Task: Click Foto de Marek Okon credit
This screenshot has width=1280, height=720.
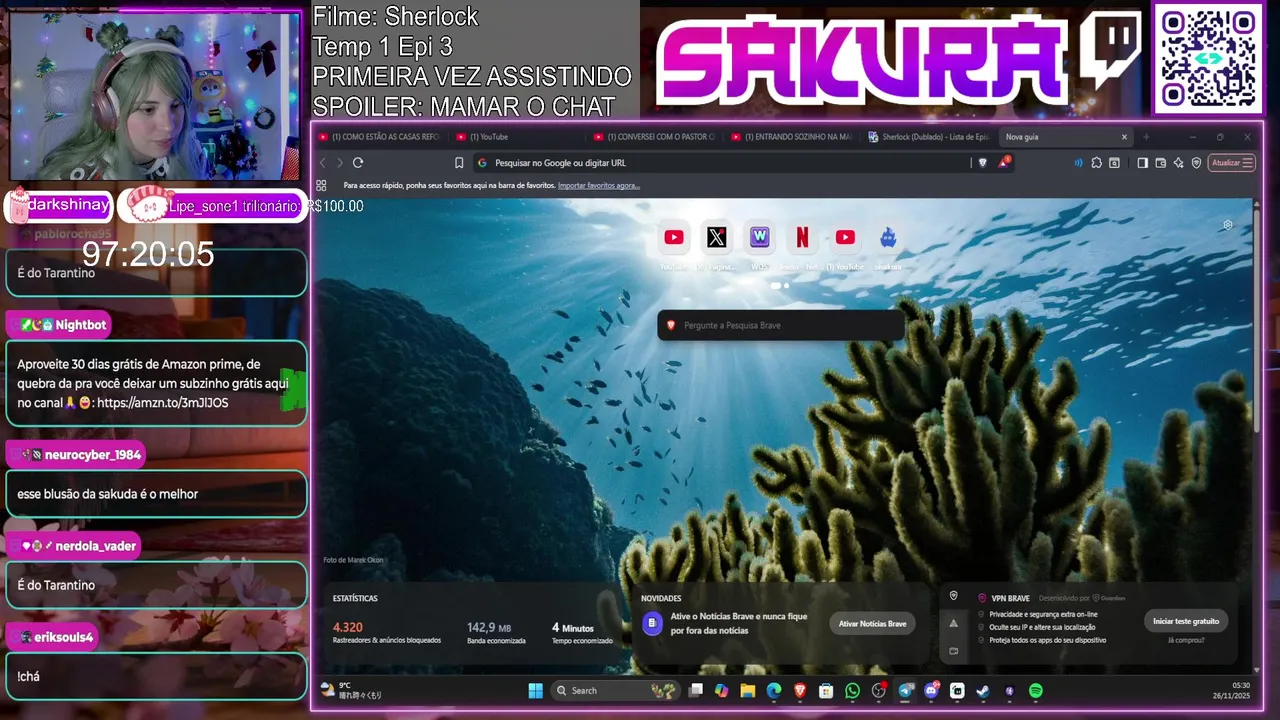Action: pos(353,560)
